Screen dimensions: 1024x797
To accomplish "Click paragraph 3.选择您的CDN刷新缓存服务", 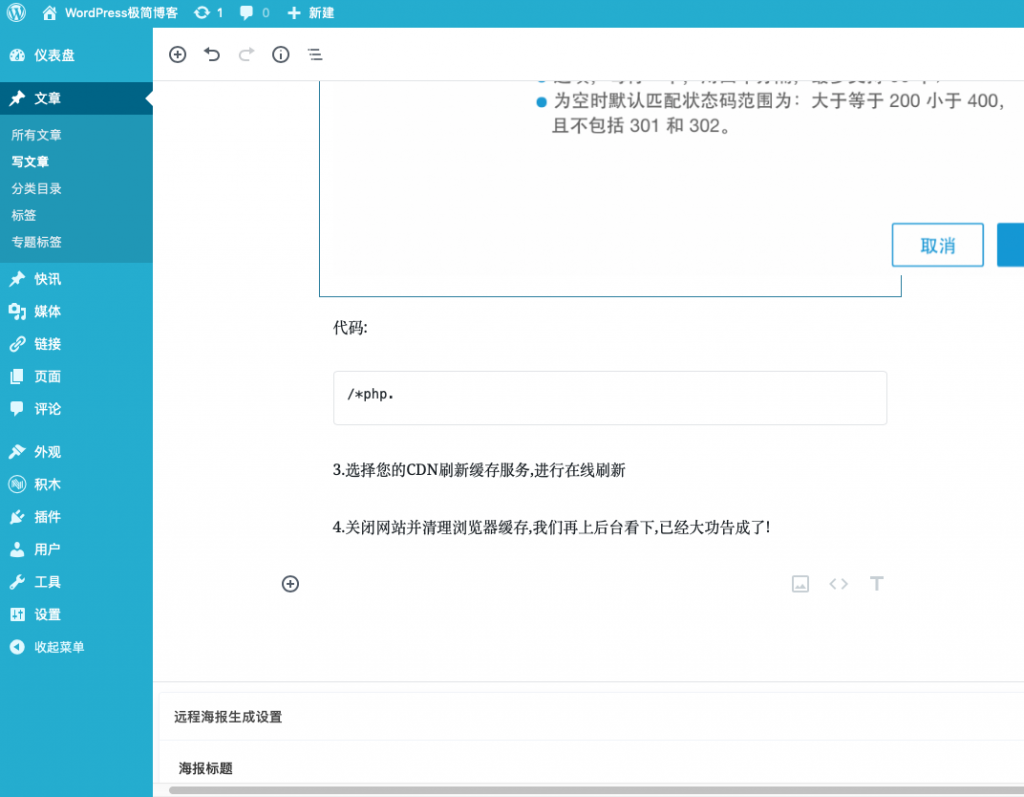I will 479,470.
